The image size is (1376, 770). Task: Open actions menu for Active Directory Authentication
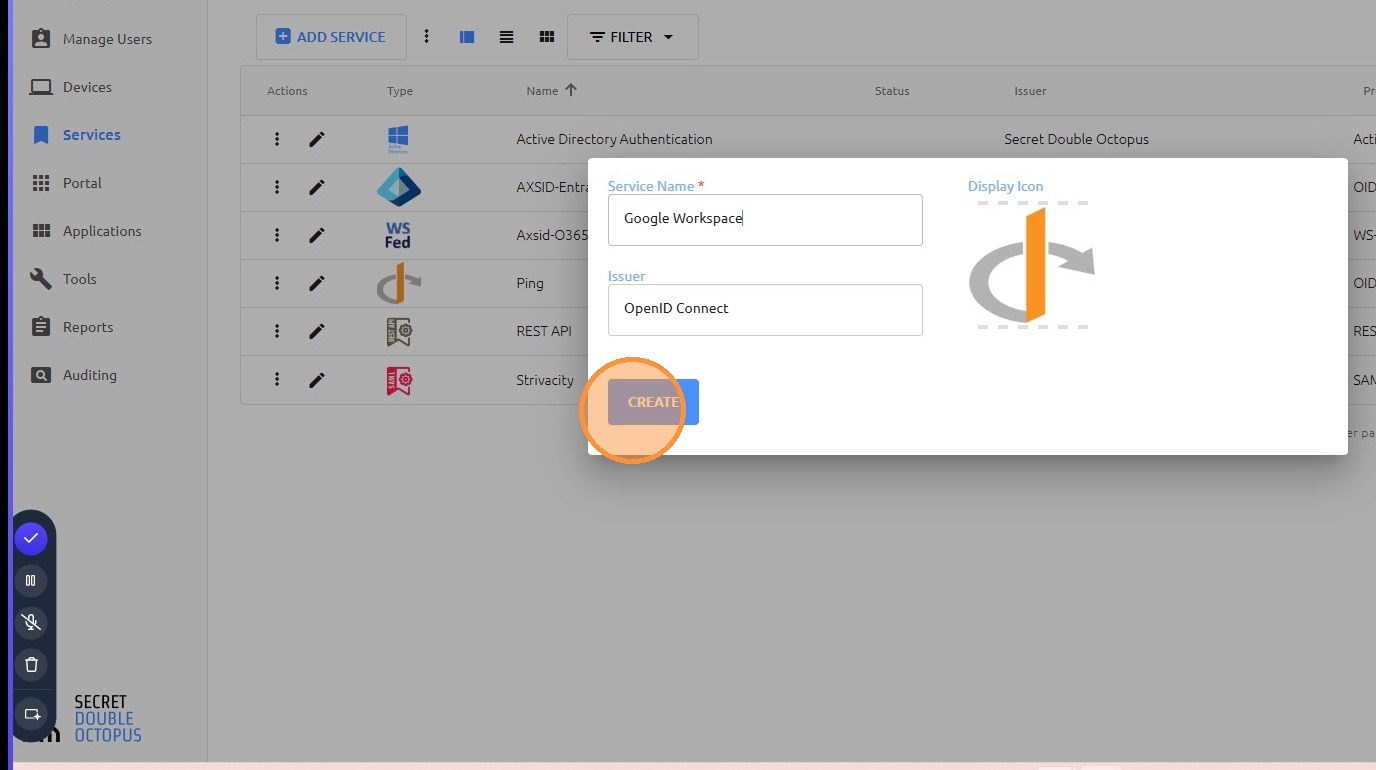point(277,139)
